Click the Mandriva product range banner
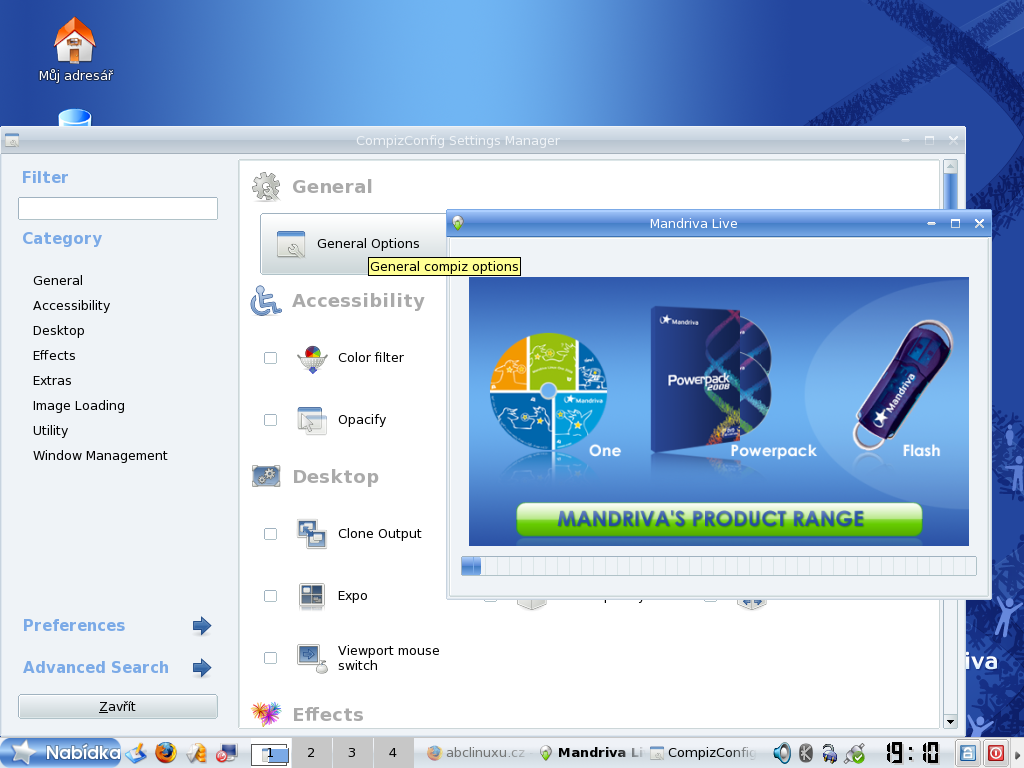 point(719,519)
